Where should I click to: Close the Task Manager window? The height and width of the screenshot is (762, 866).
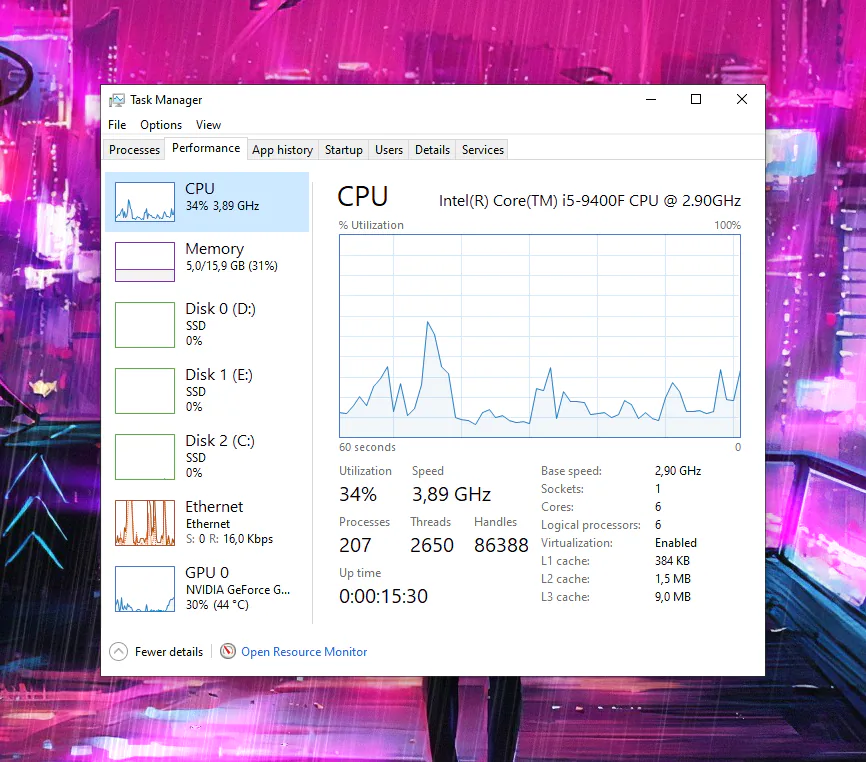[742, 99]
